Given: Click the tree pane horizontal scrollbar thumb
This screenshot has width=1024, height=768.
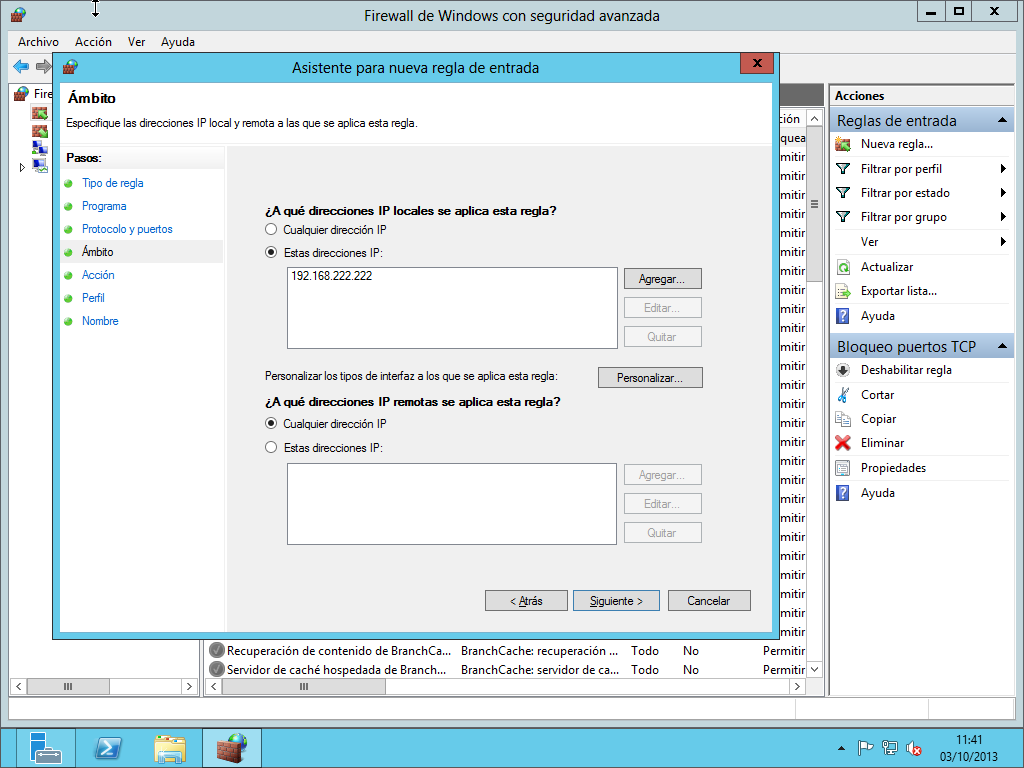Looking at the screenshot, I should pyautogui.click(x=68, y=686).
